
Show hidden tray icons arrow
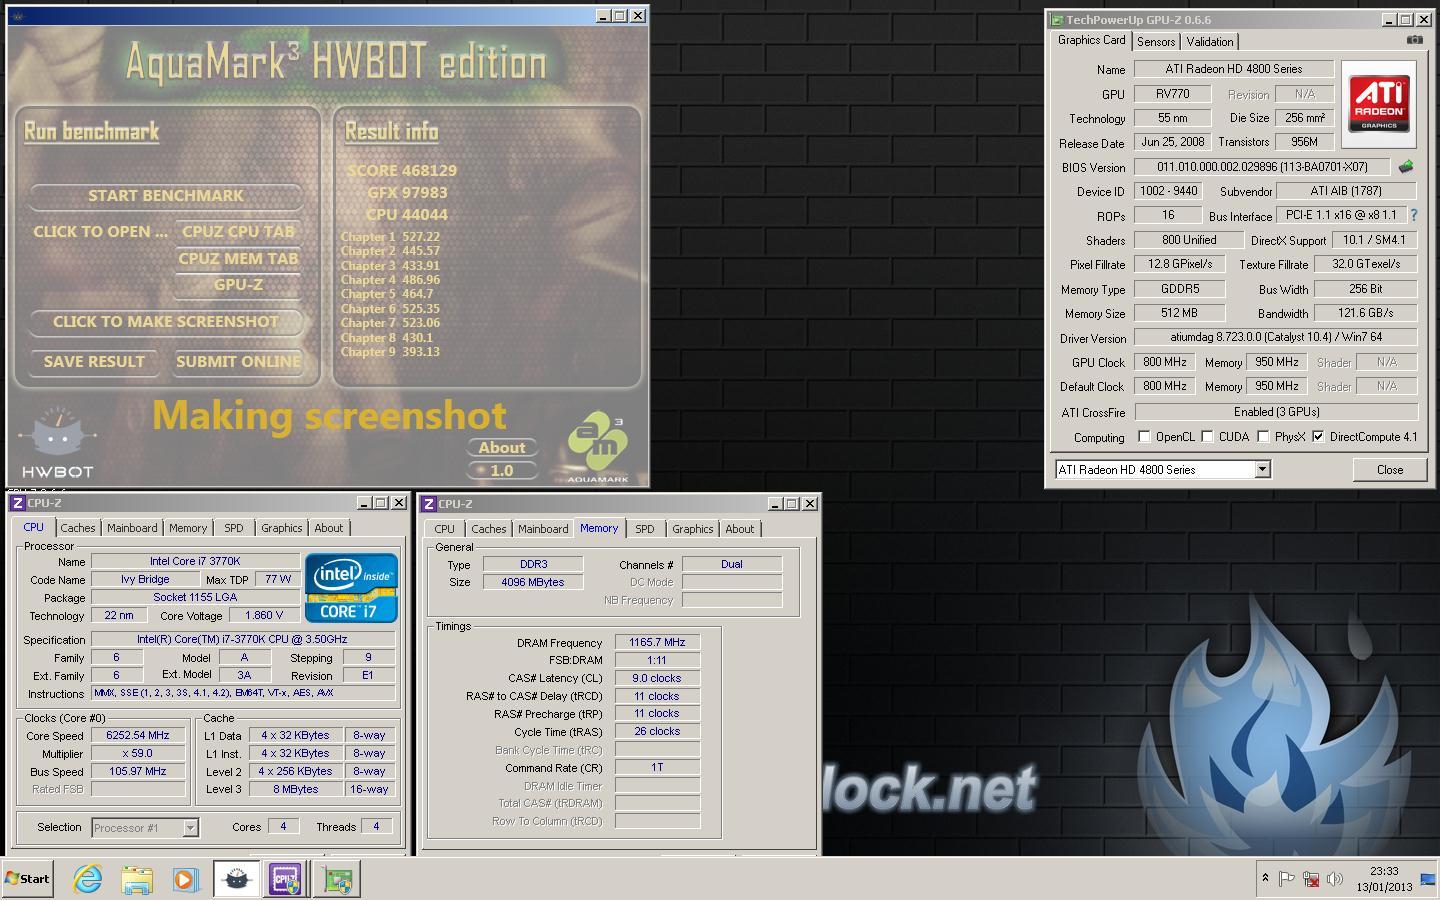point(1265,879)
